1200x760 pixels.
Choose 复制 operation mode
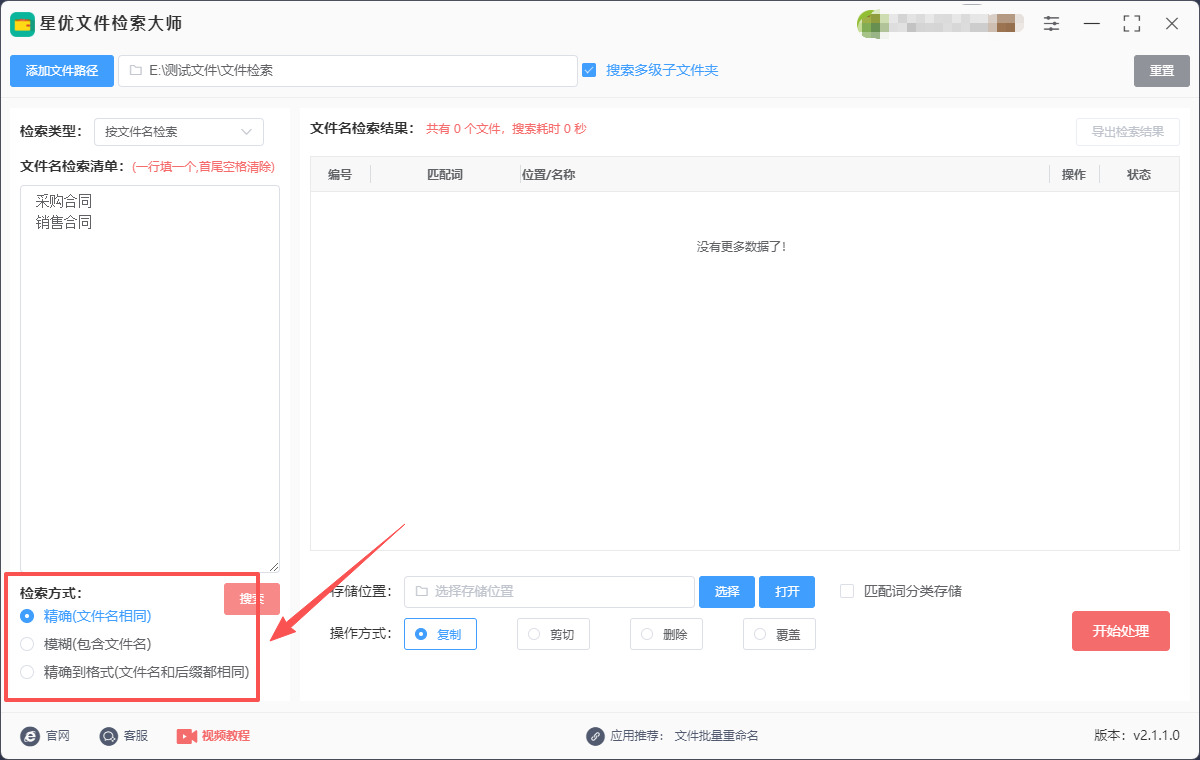click(440, 634)
